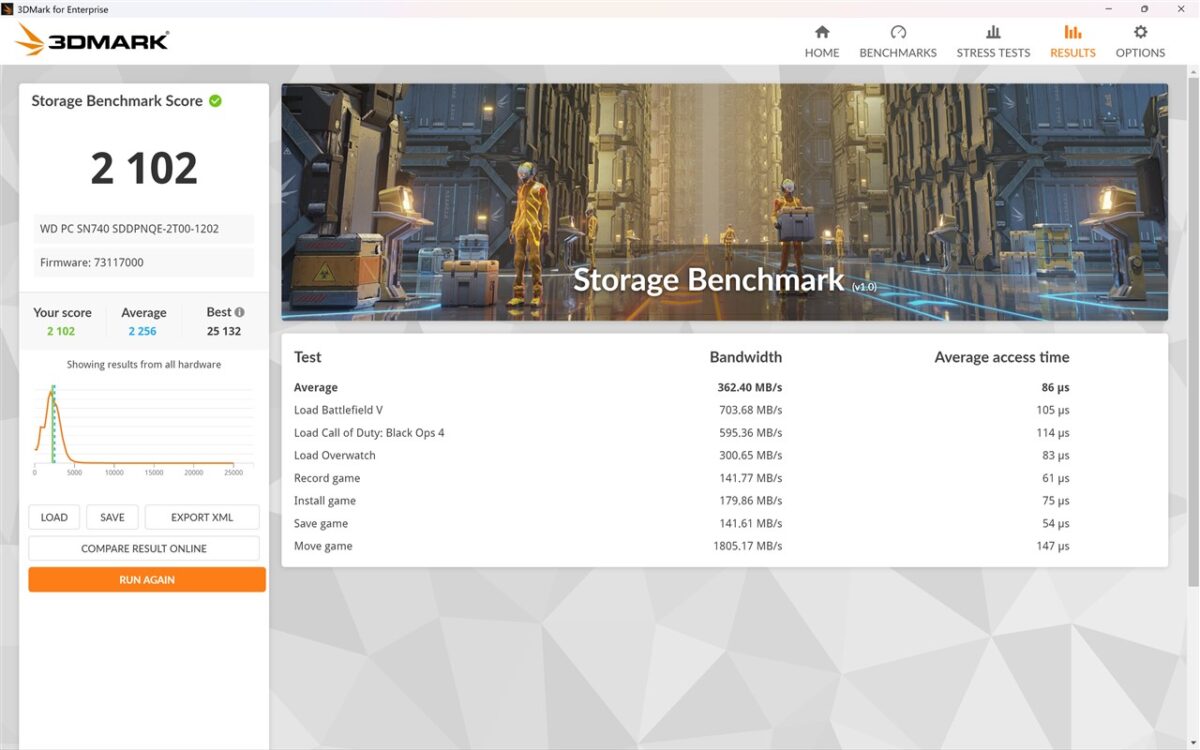
Task: Open Stress Tests via the bar-chart icon
Action: [x=993, y=33]
